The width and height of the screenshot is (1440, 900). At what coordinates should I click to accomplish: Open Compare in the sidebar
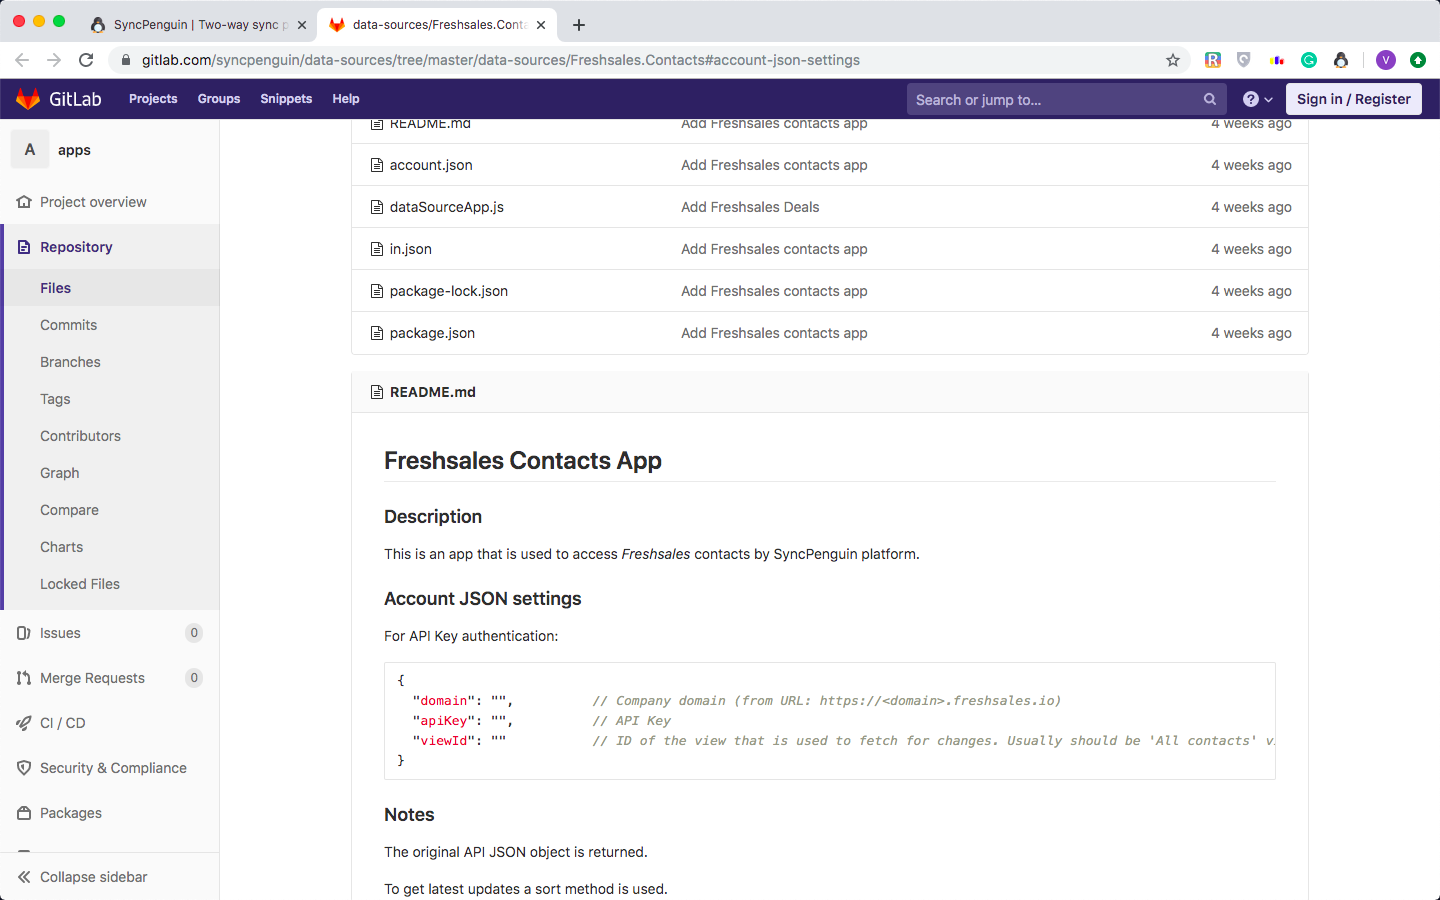69,510
